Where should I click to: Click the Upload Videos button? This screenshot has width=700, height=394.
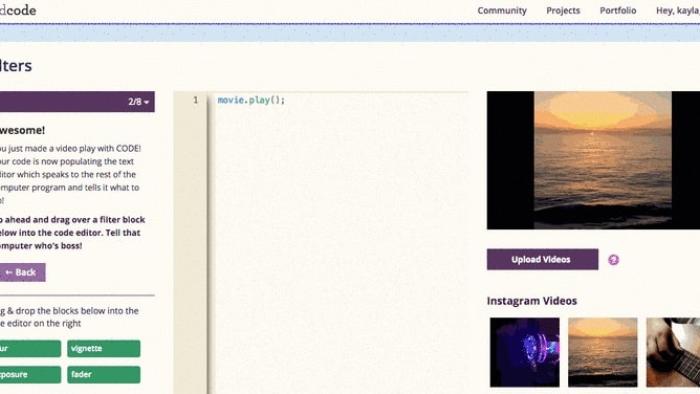click(x=542, y=259)
